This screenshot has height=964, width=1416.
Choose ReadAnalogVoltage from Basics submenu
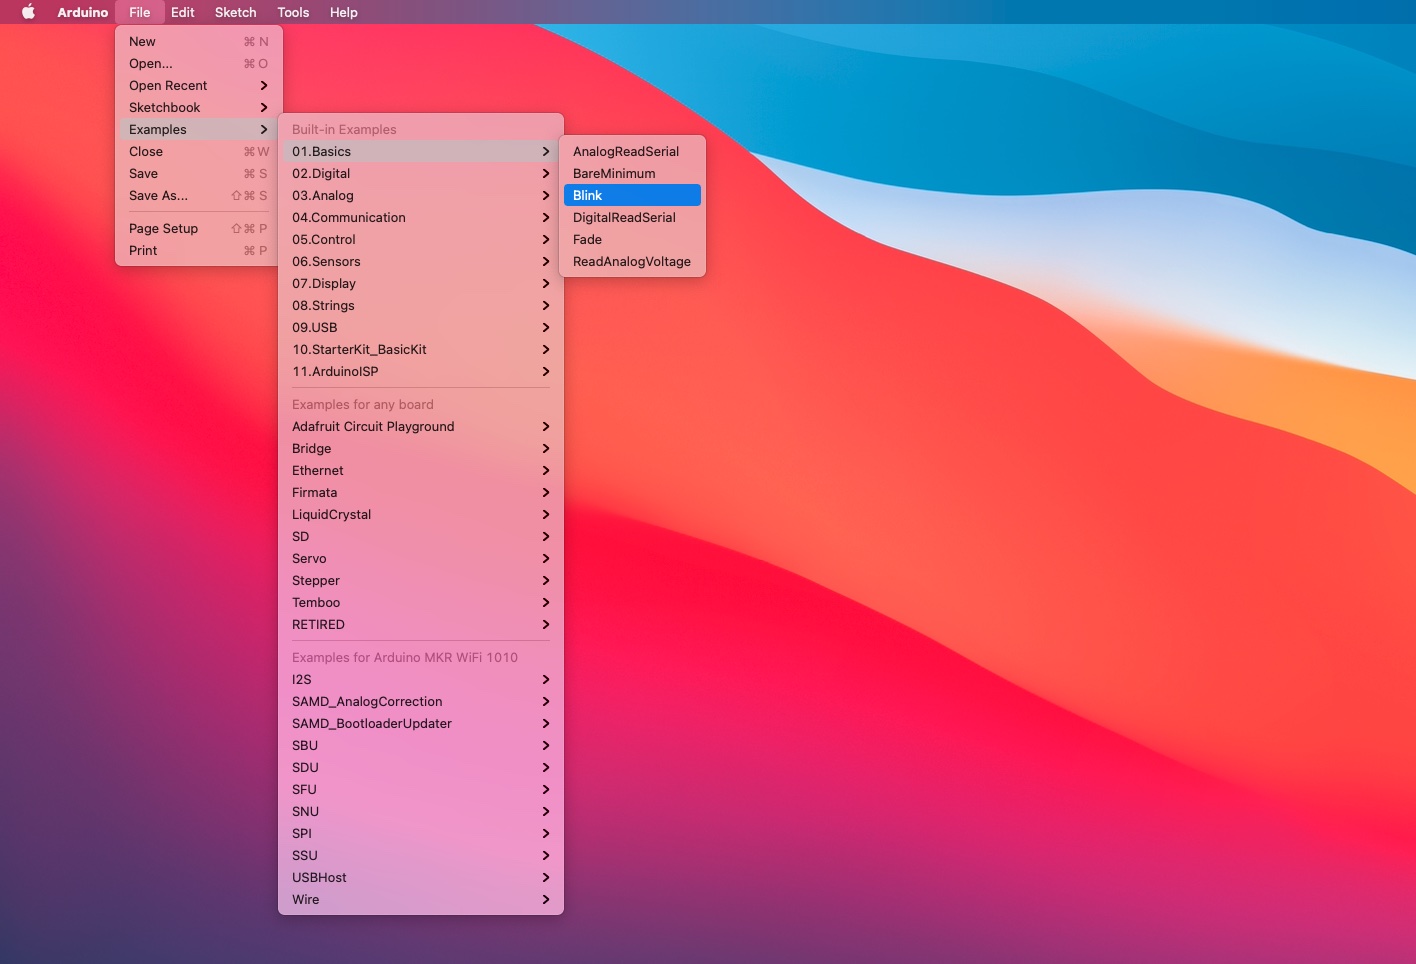click(631, 262)
